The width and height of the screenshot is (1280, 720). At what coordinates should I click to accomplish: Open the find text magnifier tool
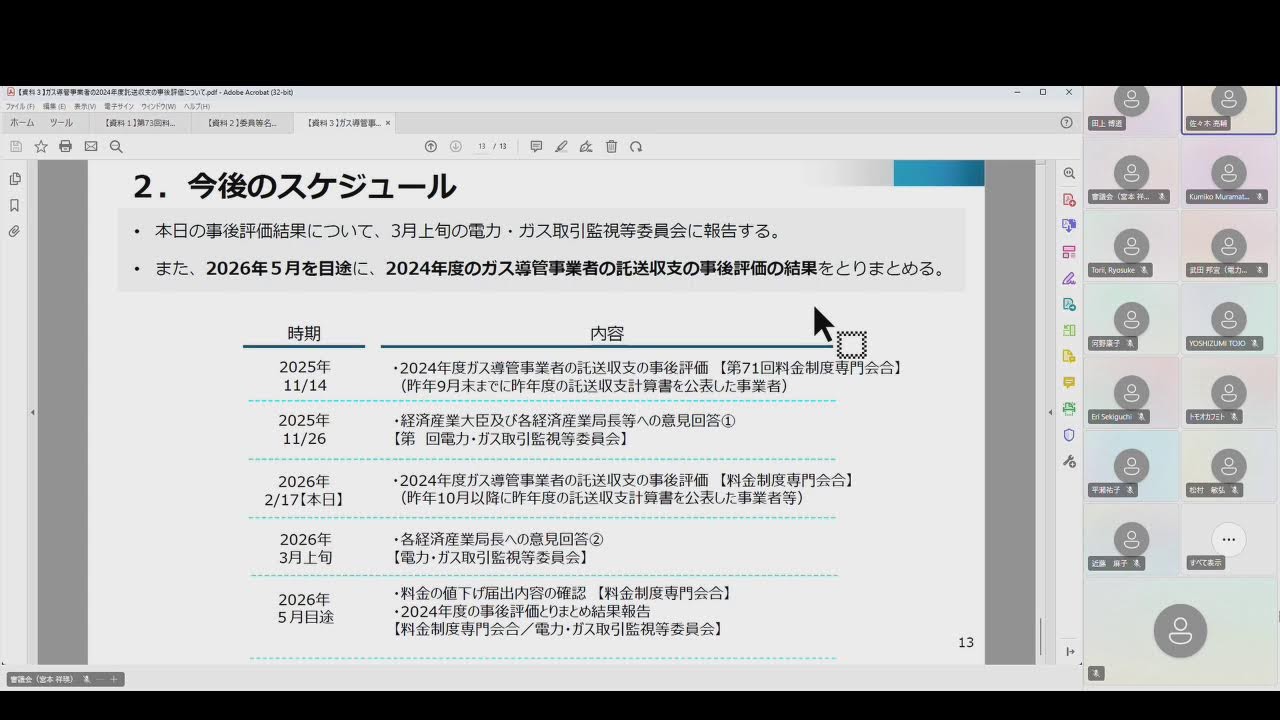(116, 146)
